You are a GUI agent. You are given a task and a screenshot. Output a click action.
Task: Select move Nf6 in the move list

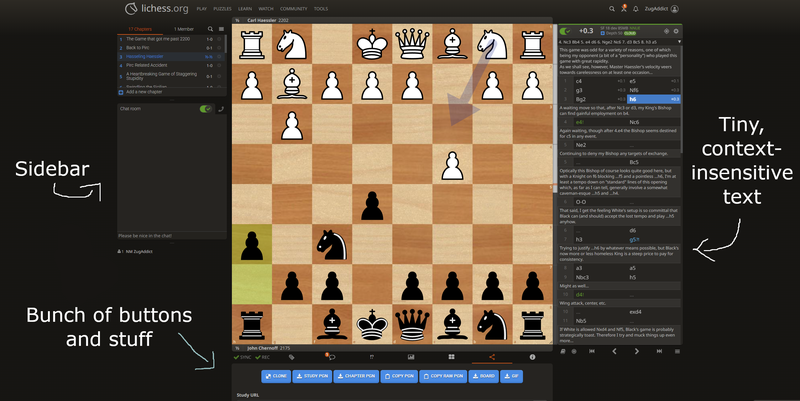pyautogui.click(x=653, y=90)
